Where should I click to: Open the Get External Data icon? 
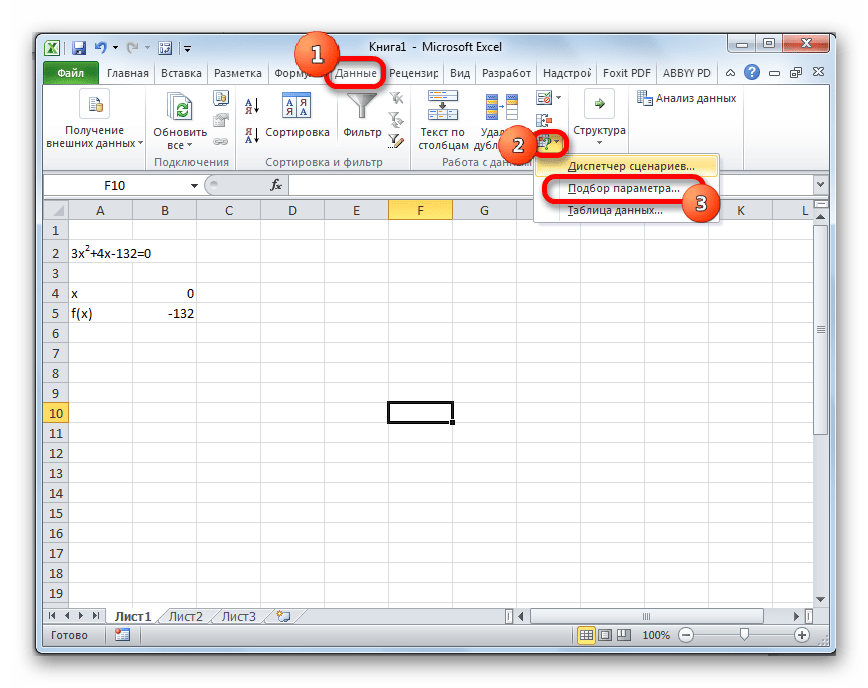(x=95, y=104)
